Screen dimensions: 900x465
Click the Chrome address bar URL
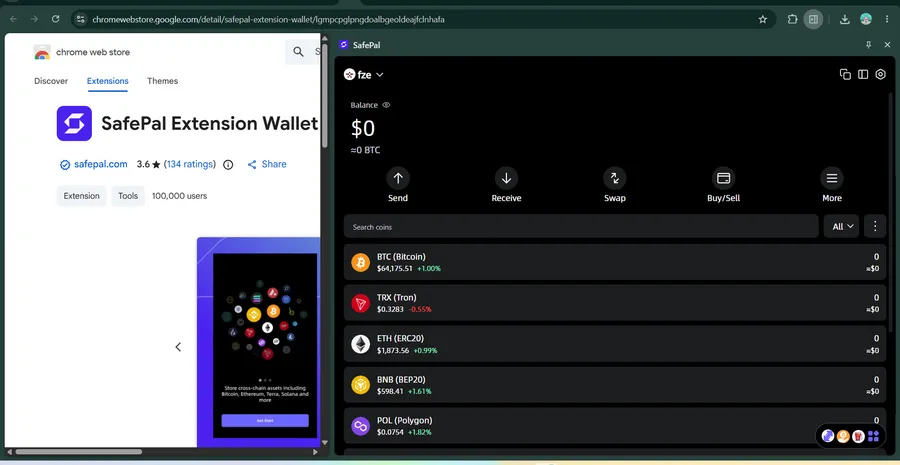[268, 20]
